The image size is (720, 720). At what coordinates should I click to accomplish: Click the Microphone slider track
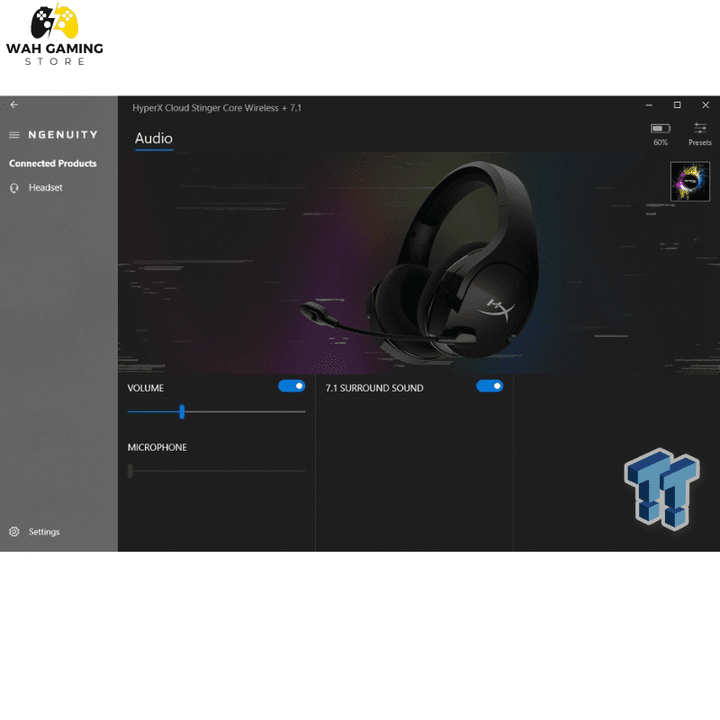click(216, 471)
